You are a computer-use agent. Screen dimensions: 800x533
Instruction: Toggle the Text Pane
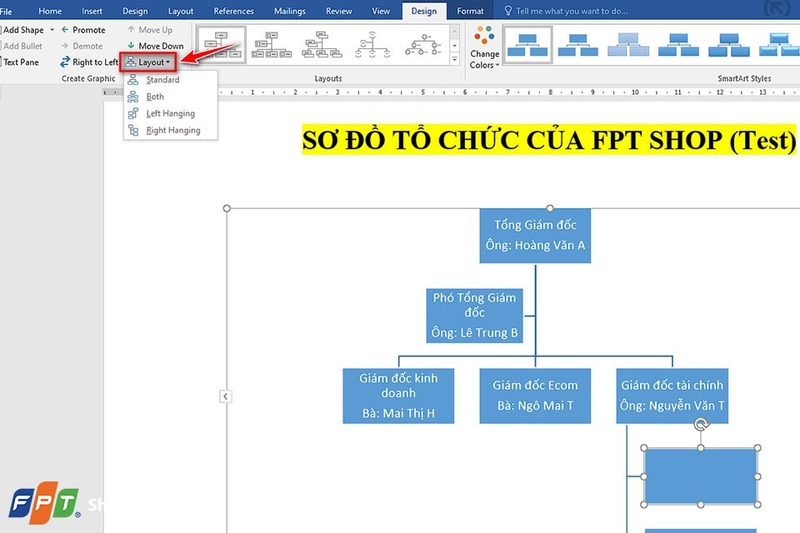coord(20,62)
